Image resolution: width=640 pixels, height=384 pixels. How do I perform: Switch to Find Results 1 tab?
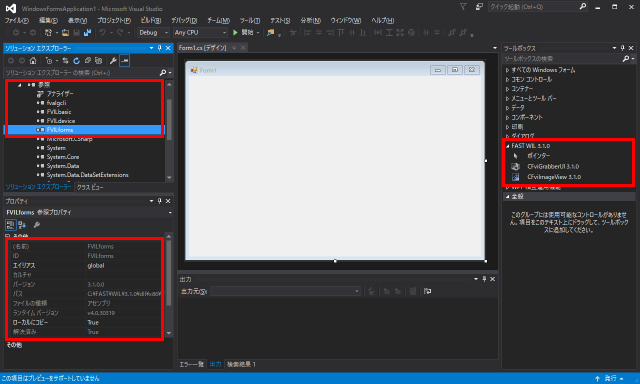(x=241, y=364)
